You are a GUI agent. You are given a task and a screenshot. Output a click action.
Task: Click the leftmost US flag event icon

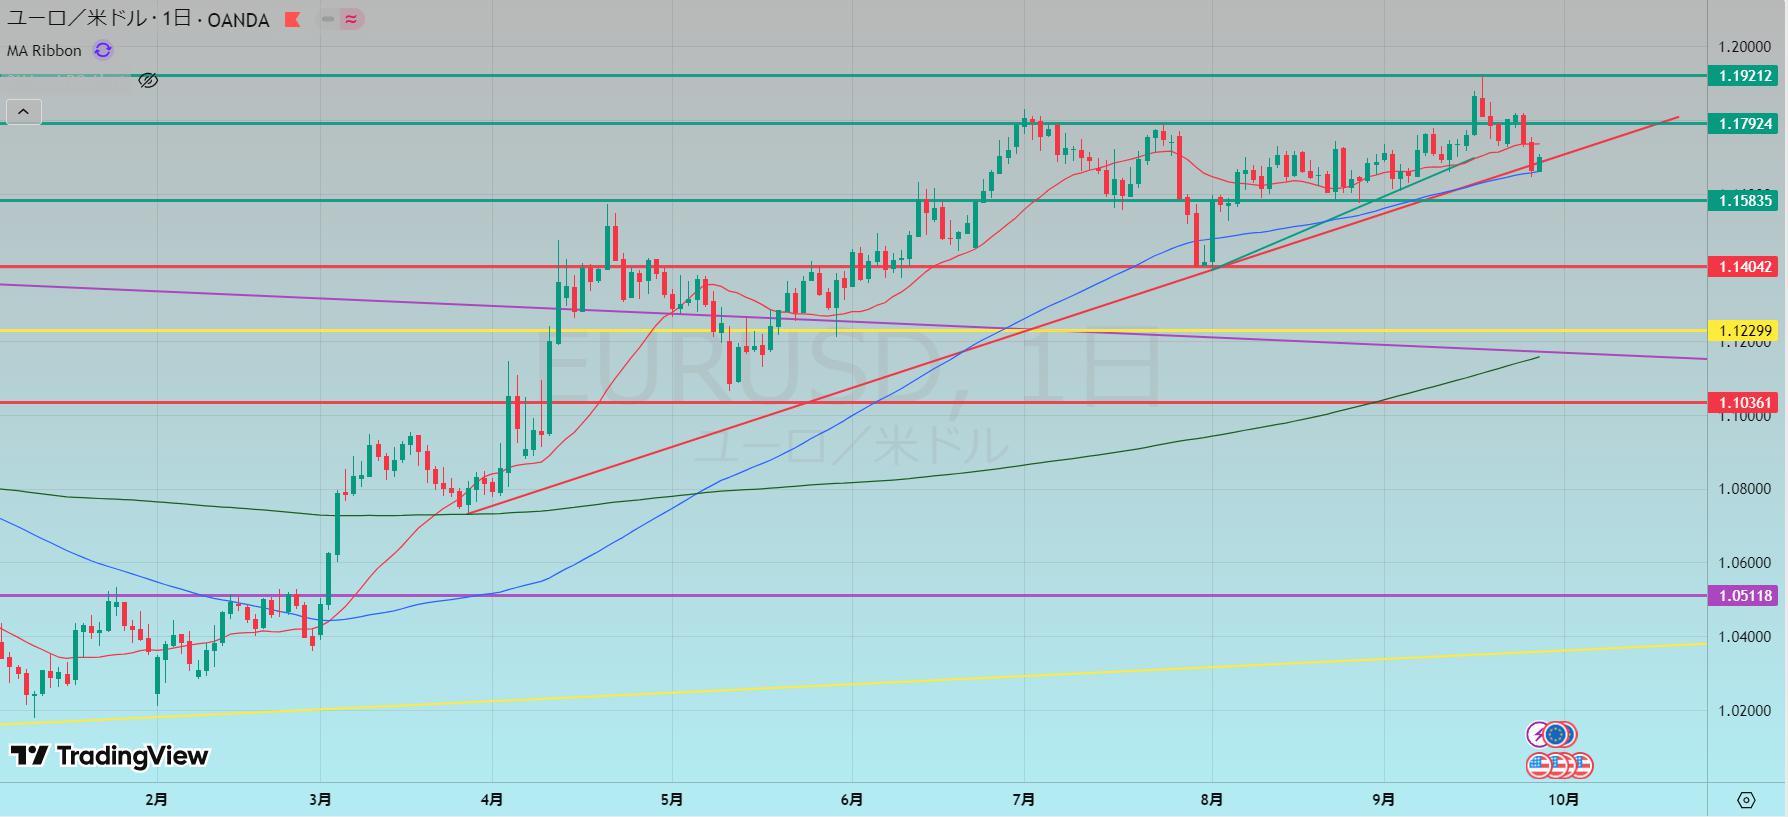[x=1539, y=766]
